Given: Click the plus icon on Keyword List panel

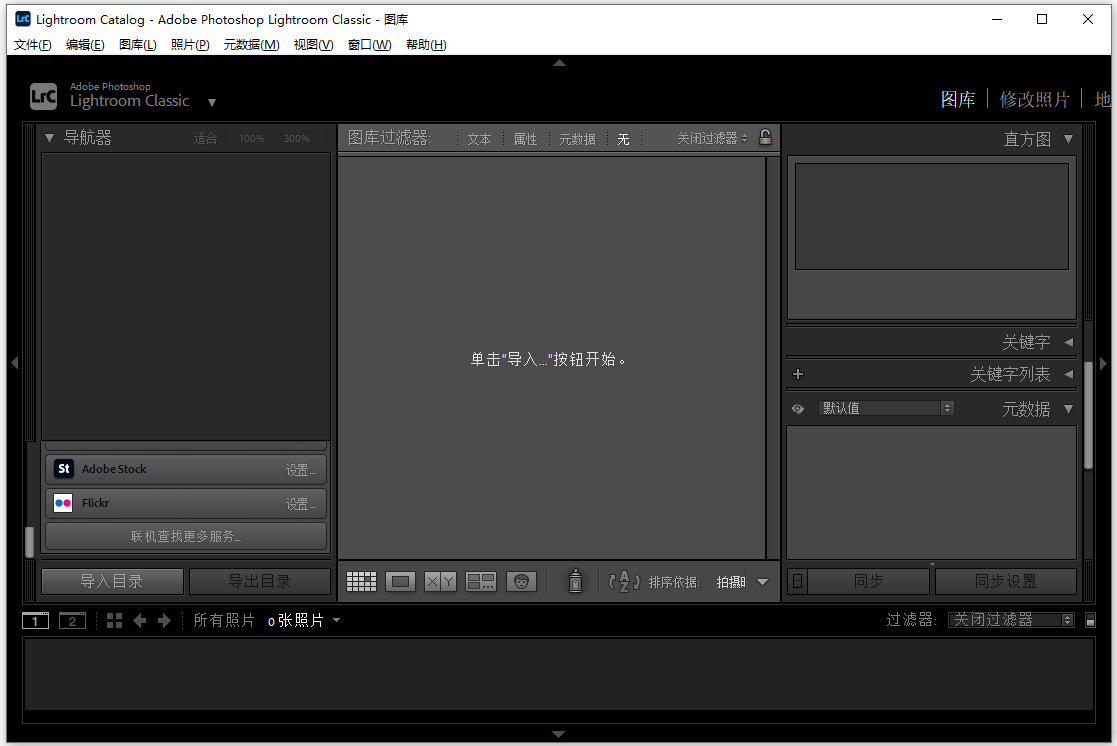Looking at the screenshot, I should 798,373.
